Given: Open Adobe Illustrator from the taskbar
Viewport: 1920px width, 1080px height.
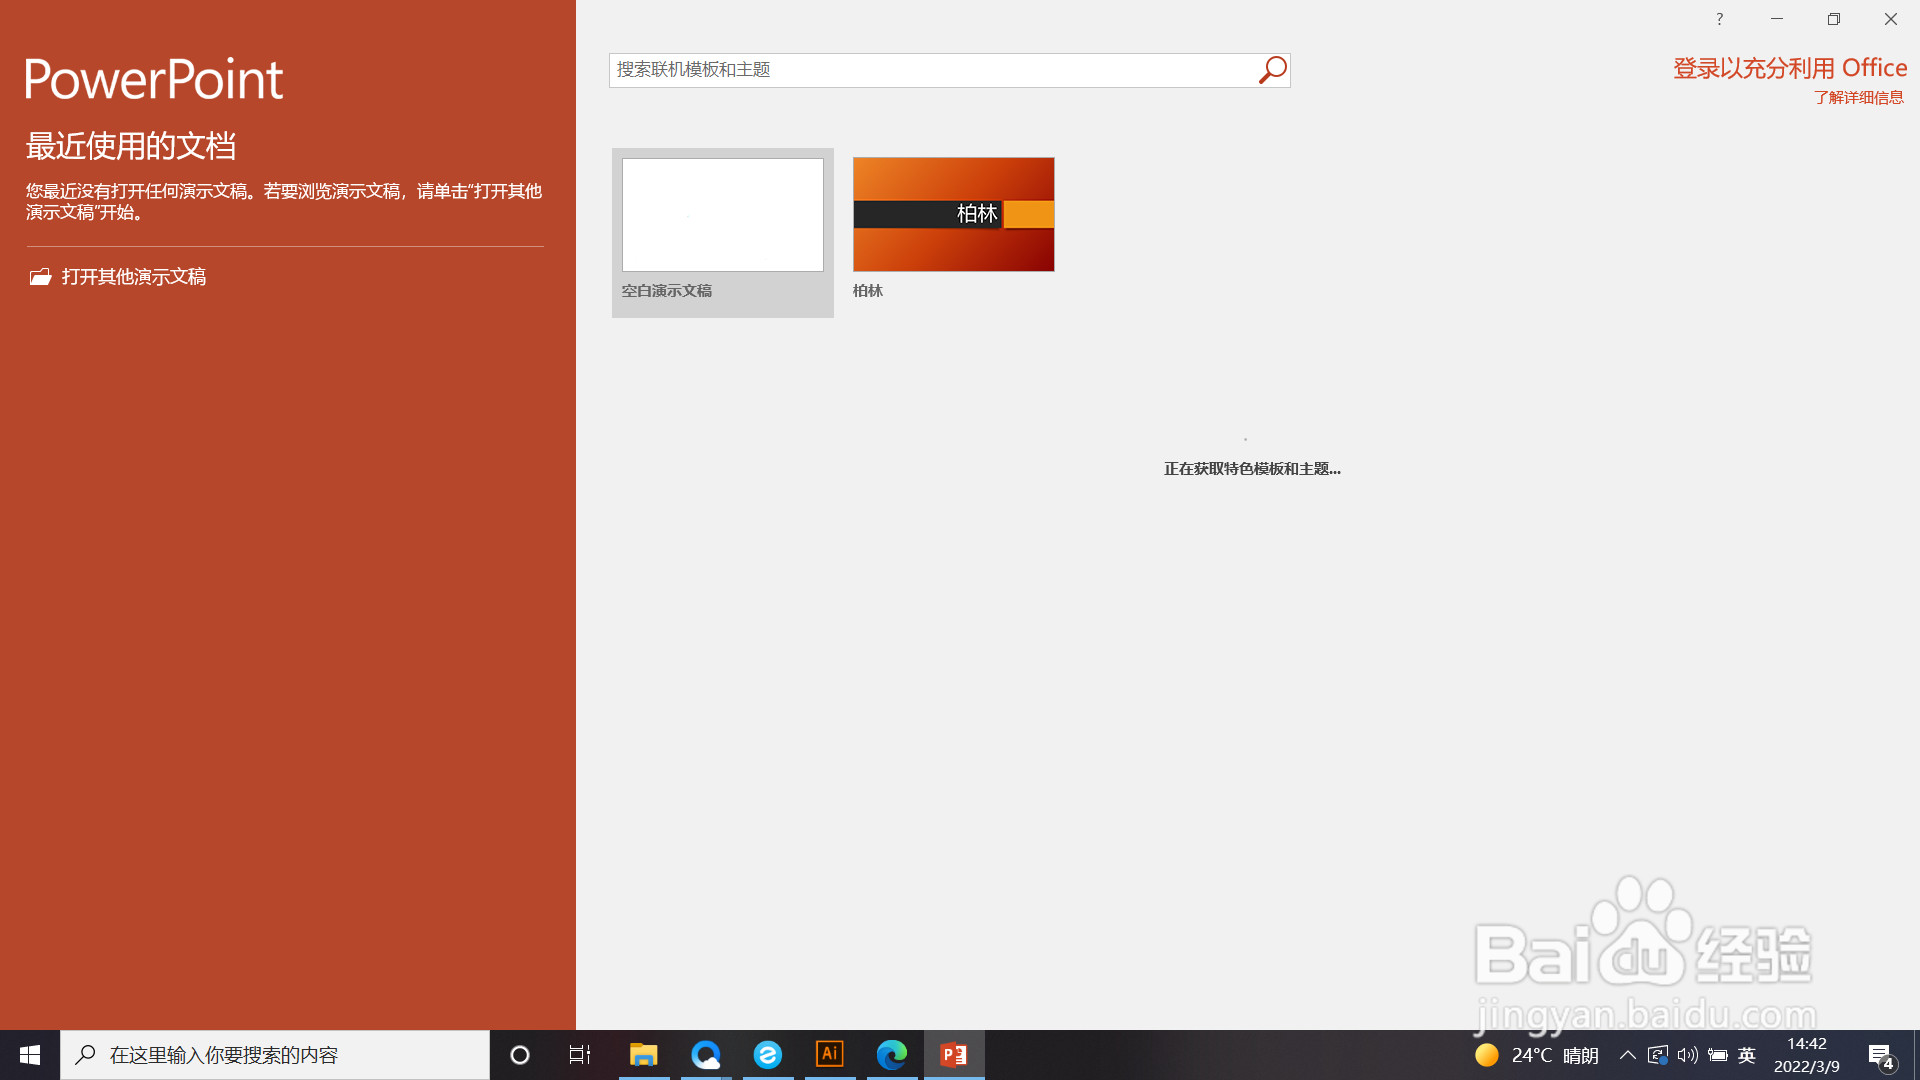Looking at the screenshot, I should point(830,1055).
